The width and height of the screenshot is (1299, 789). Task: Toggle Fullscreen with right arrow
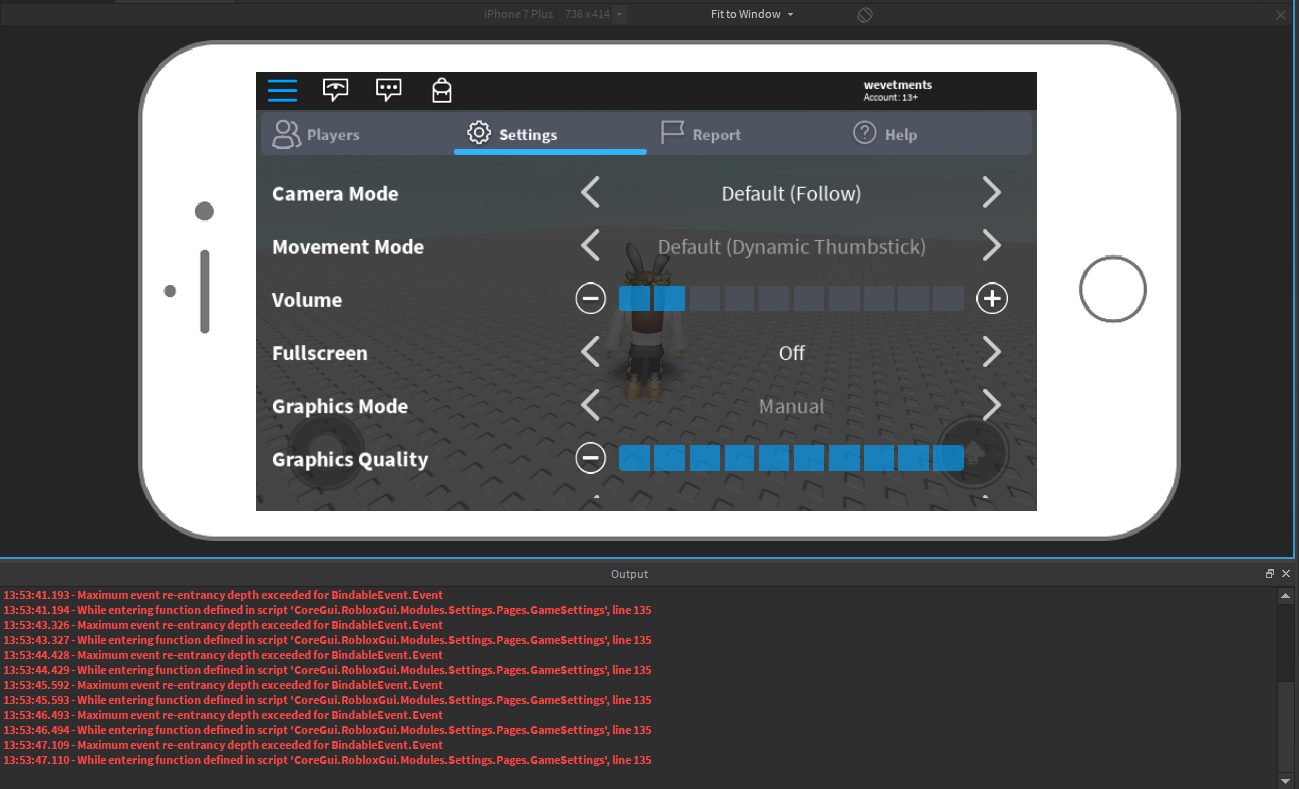tap(991, 352)
